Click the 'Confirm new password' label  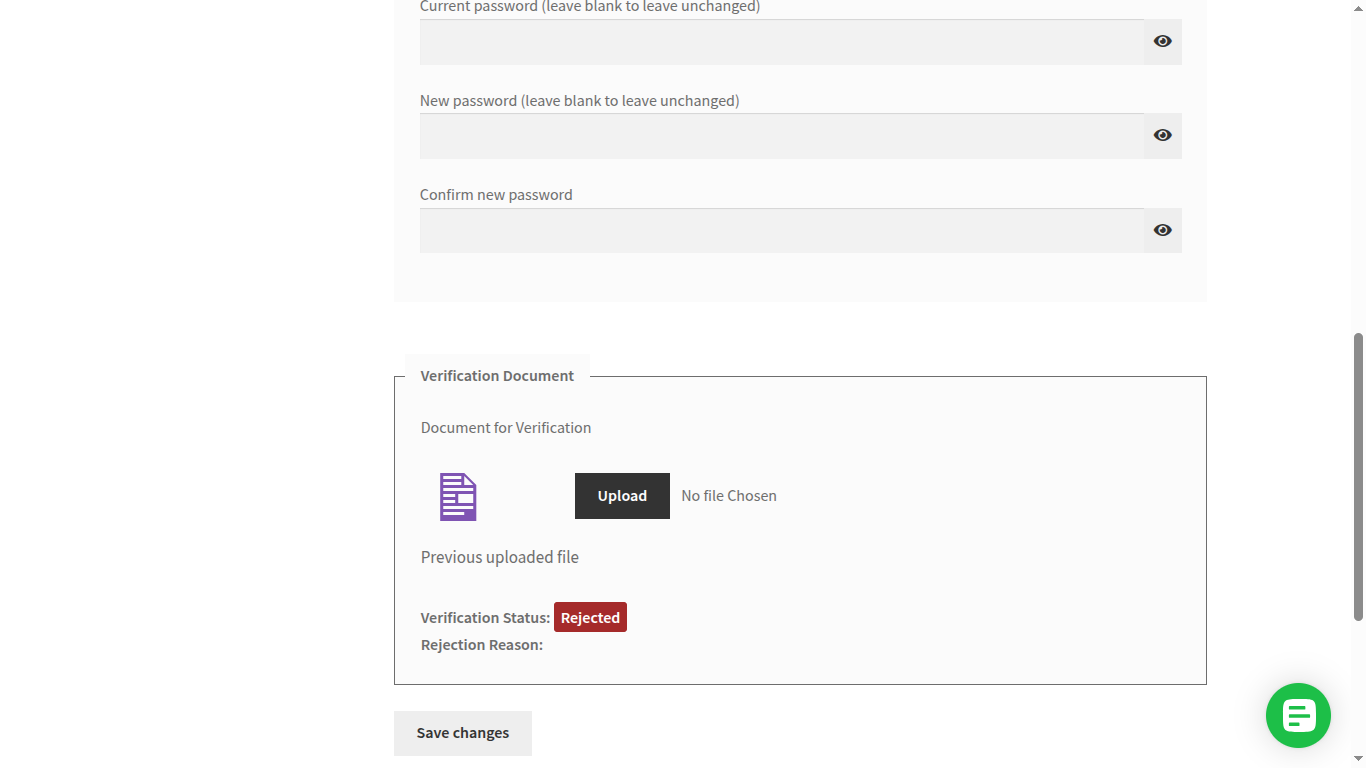click(x=496, y=195)
